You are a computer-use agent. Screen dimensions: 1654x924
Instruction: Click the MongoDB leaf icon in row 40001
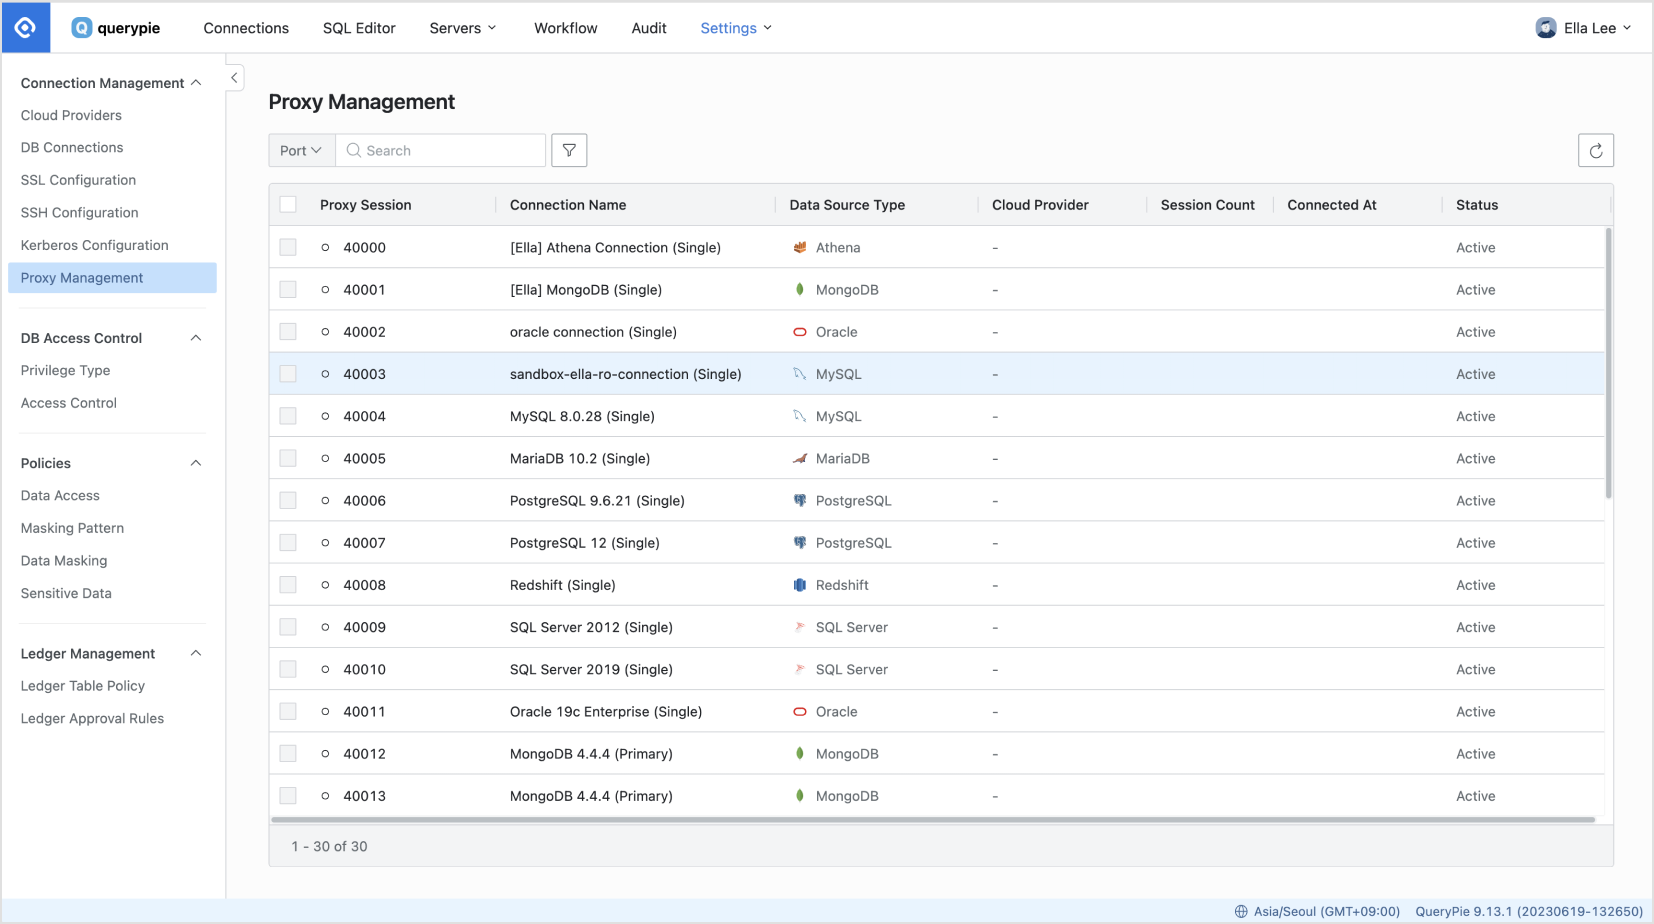[800, 289]
